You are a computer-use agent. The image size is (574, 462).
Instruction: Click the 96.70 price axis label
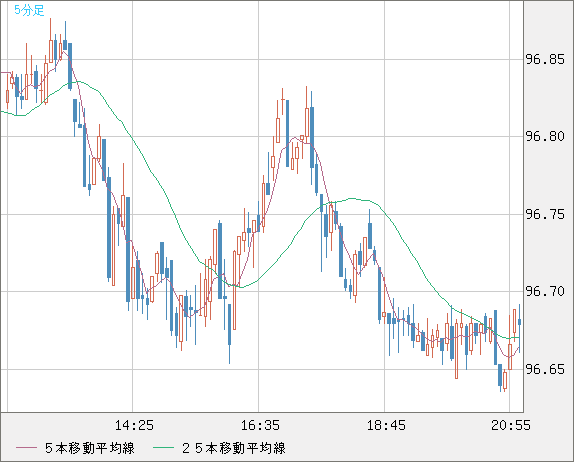tap(545, 292)
